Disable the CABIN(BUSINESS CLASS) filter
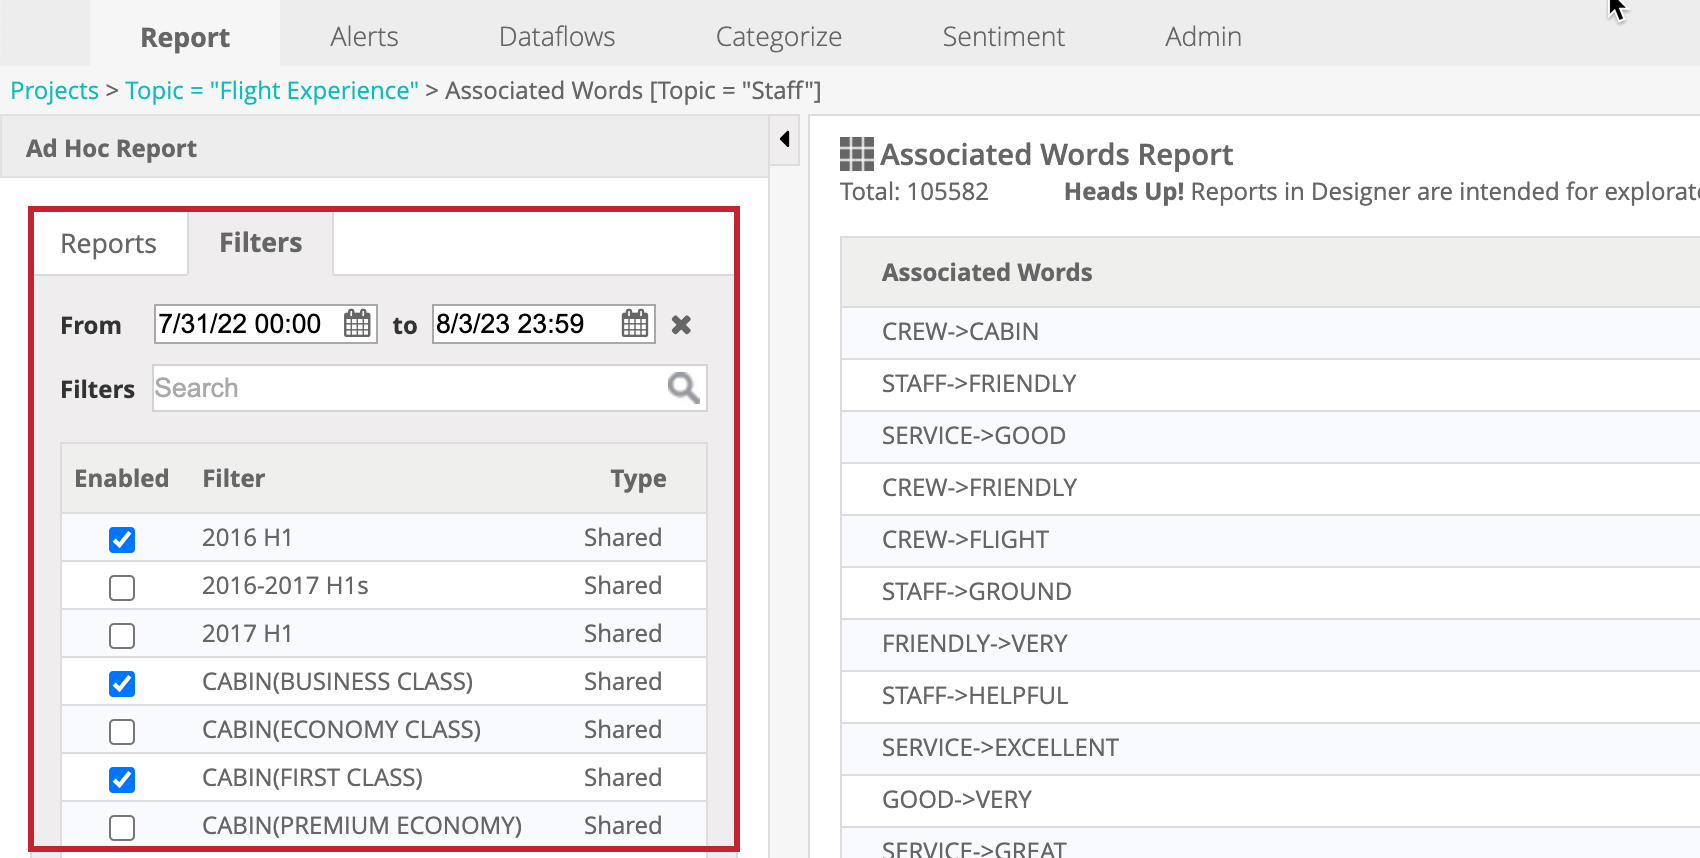This screenshot has height=858, width=1700. (122, 684)
